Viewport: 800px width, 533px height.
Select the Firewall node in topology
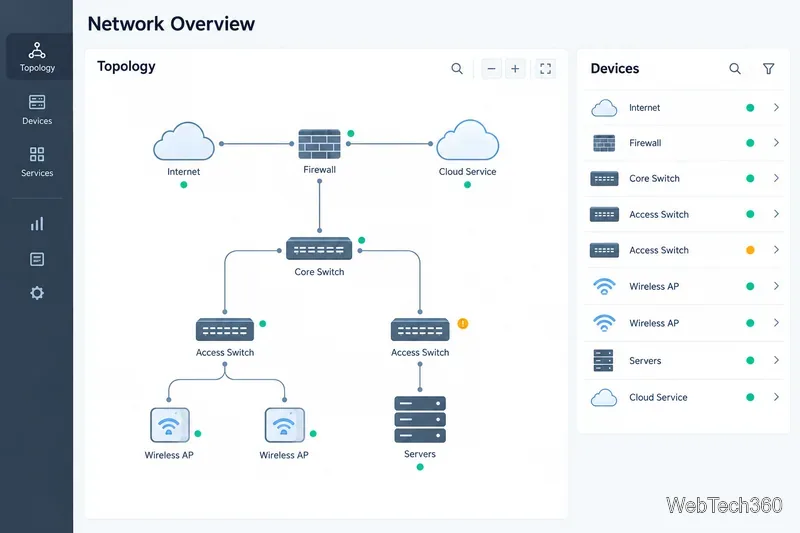click(319, 144)
